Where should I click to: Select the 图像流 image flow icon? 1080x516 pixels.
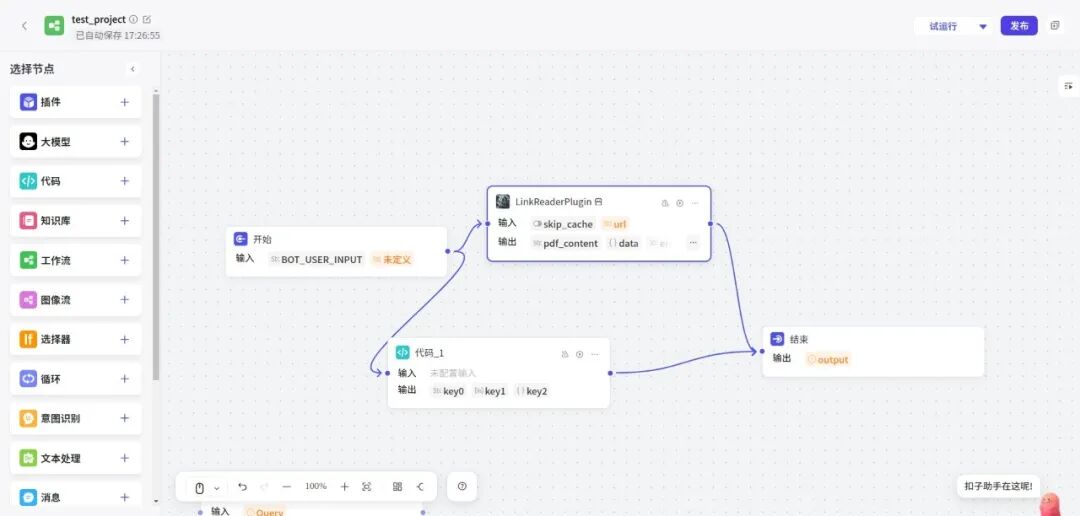pyautogui.click(x=28, y=300)
